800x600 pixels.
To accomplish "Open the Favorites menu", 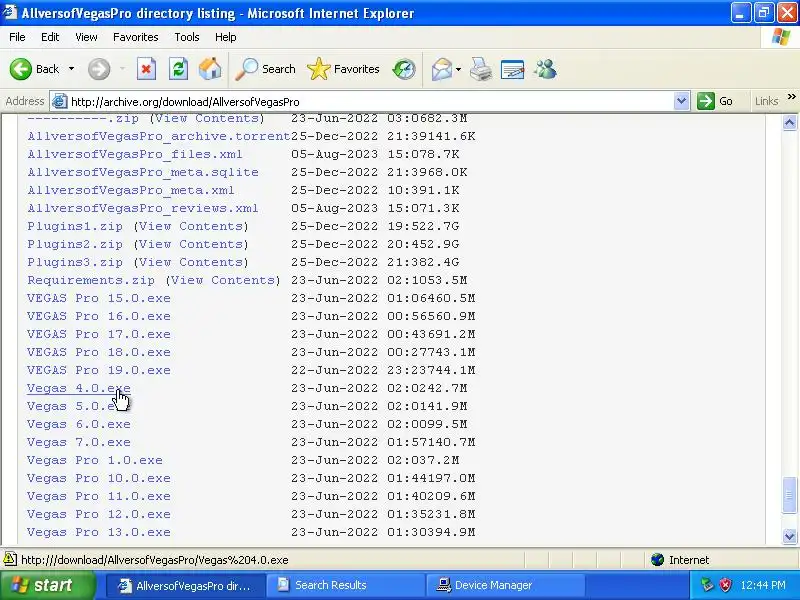I will (x=136, y=37).
